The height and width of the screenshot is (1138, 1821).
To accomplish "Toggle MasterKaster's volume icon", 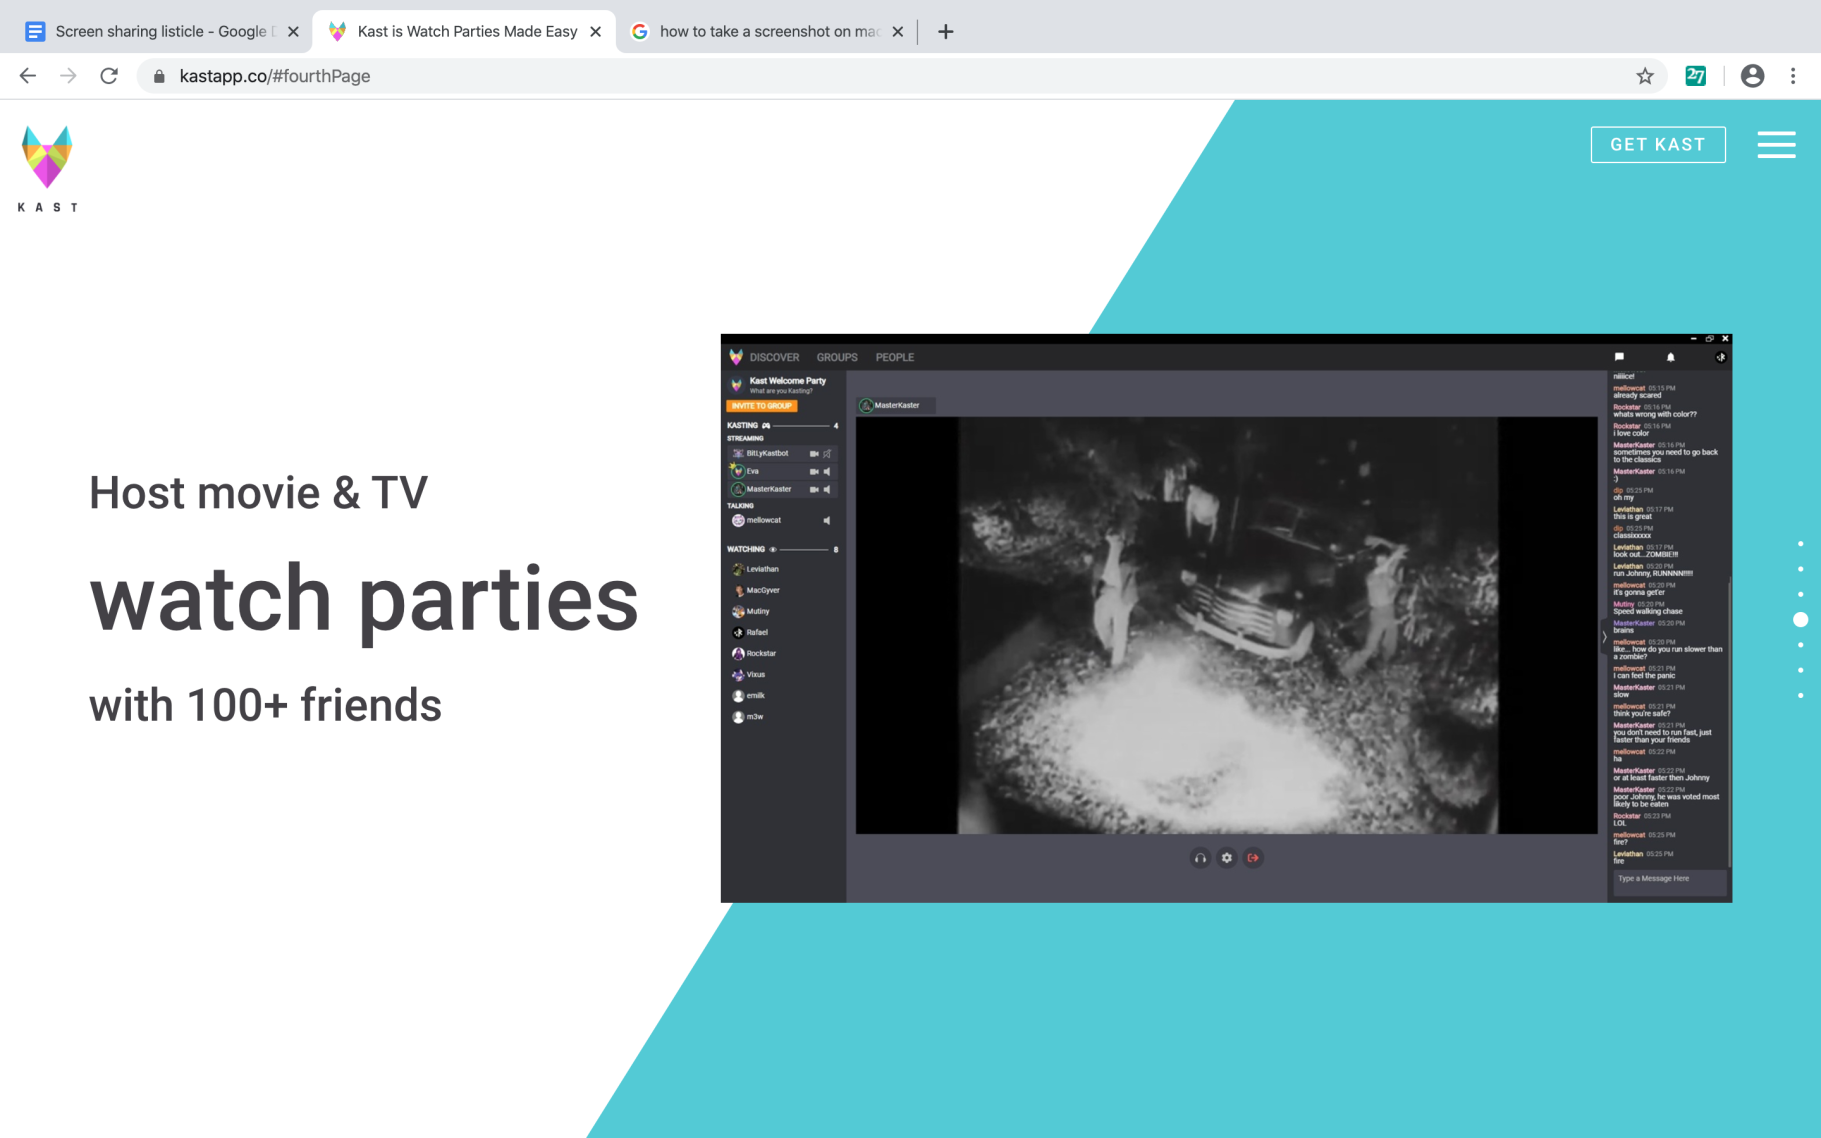I will click(x=827, y=489).
